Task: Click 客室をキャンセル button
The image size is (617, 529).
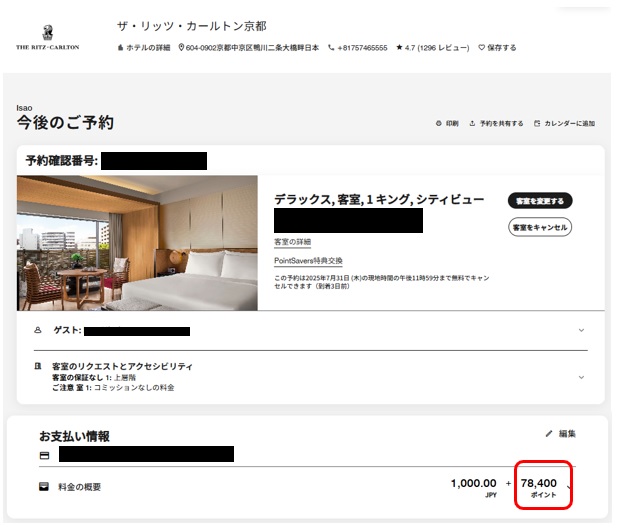Action: 540,227
